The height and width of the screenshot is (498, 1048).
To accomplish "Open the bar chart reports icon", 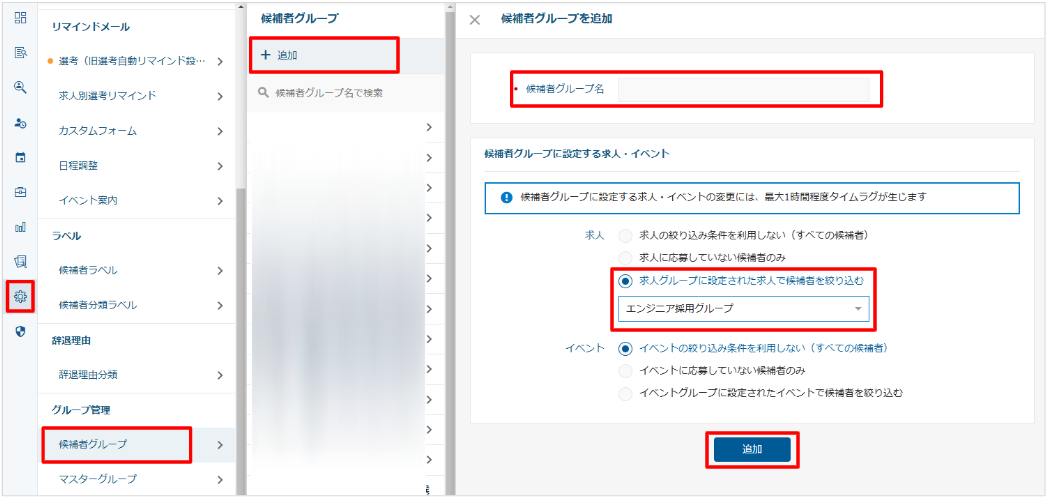I will (x=20, y=227).
